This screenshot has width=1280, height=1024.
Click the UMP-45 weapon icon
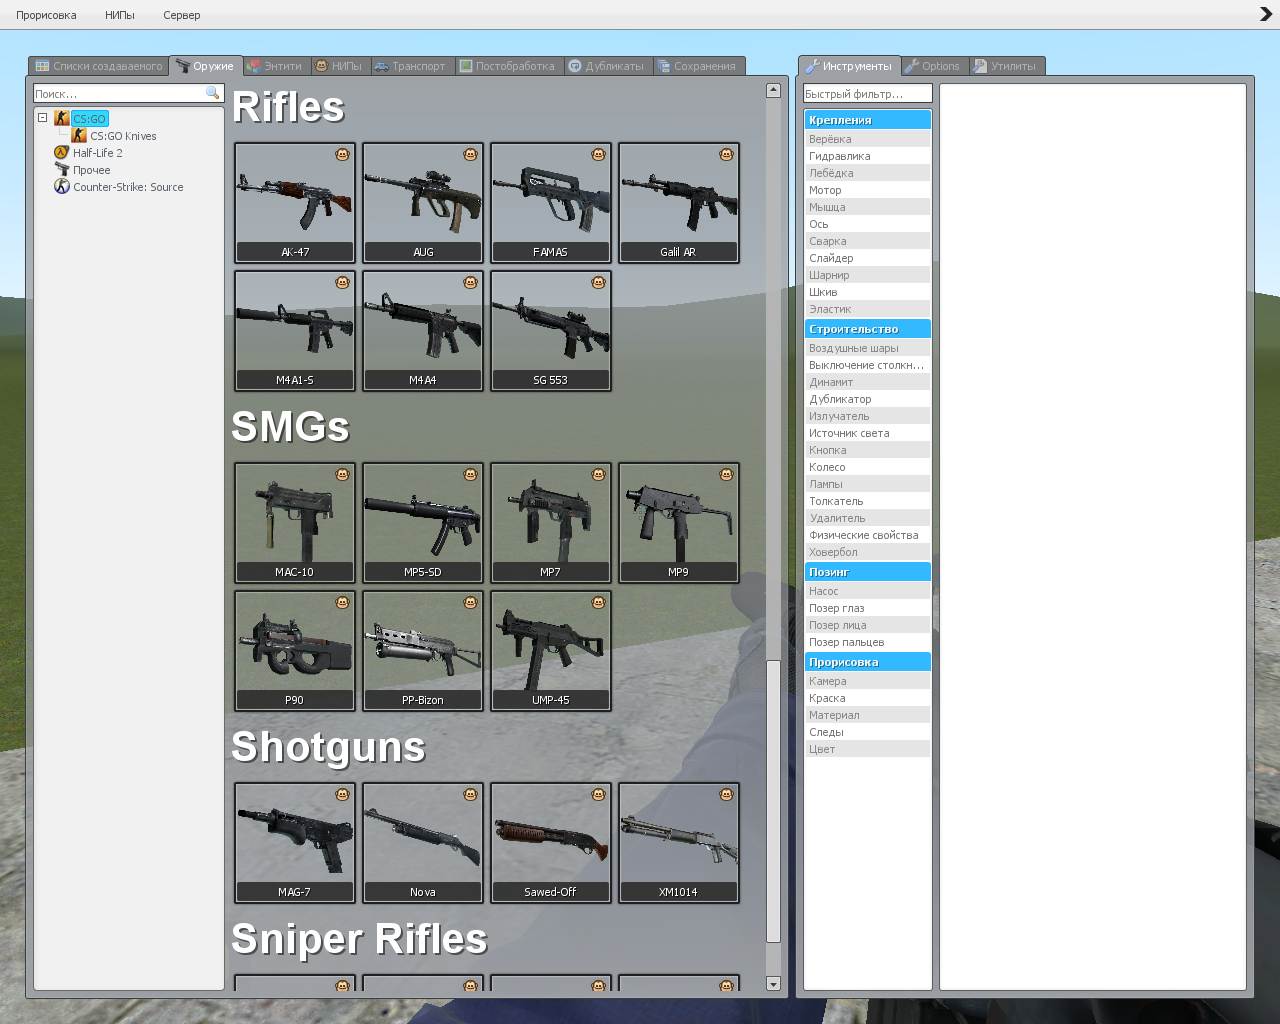point(551,651)
